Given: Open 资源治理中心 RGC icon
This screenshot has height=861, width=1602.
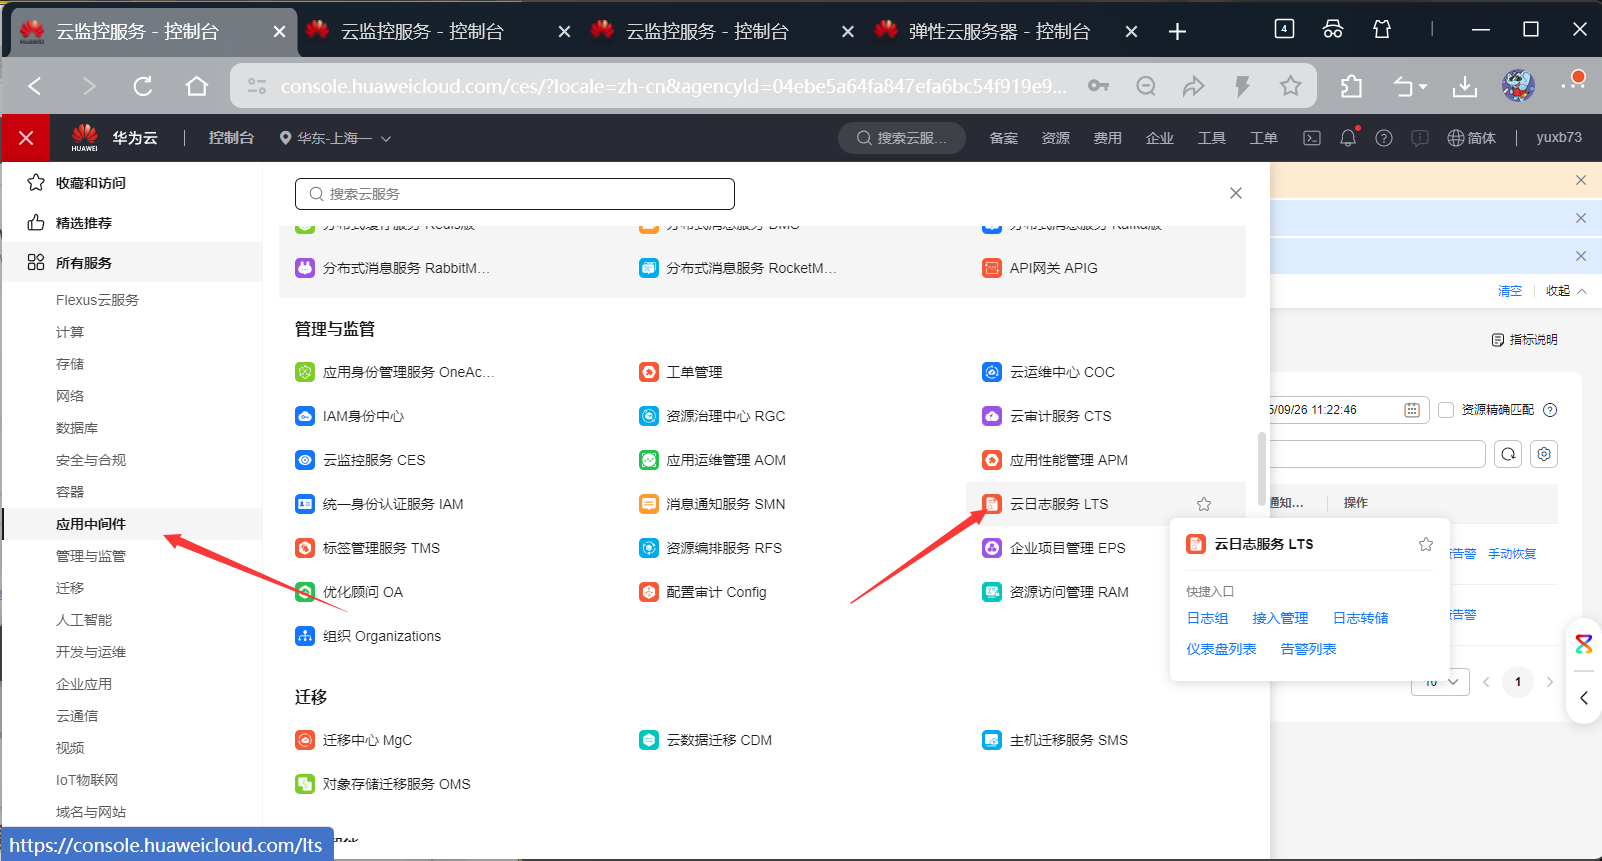Looking at the screenshot, I should (x=649, y=416).
